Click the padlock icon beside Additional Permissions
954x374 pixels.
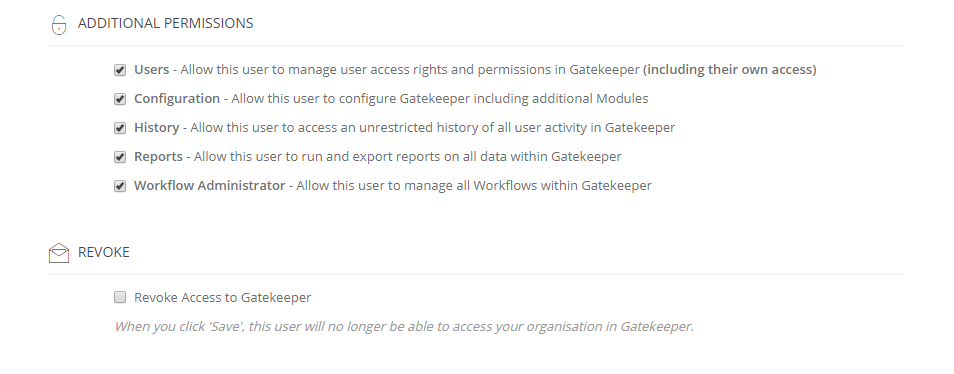[58, 24]
